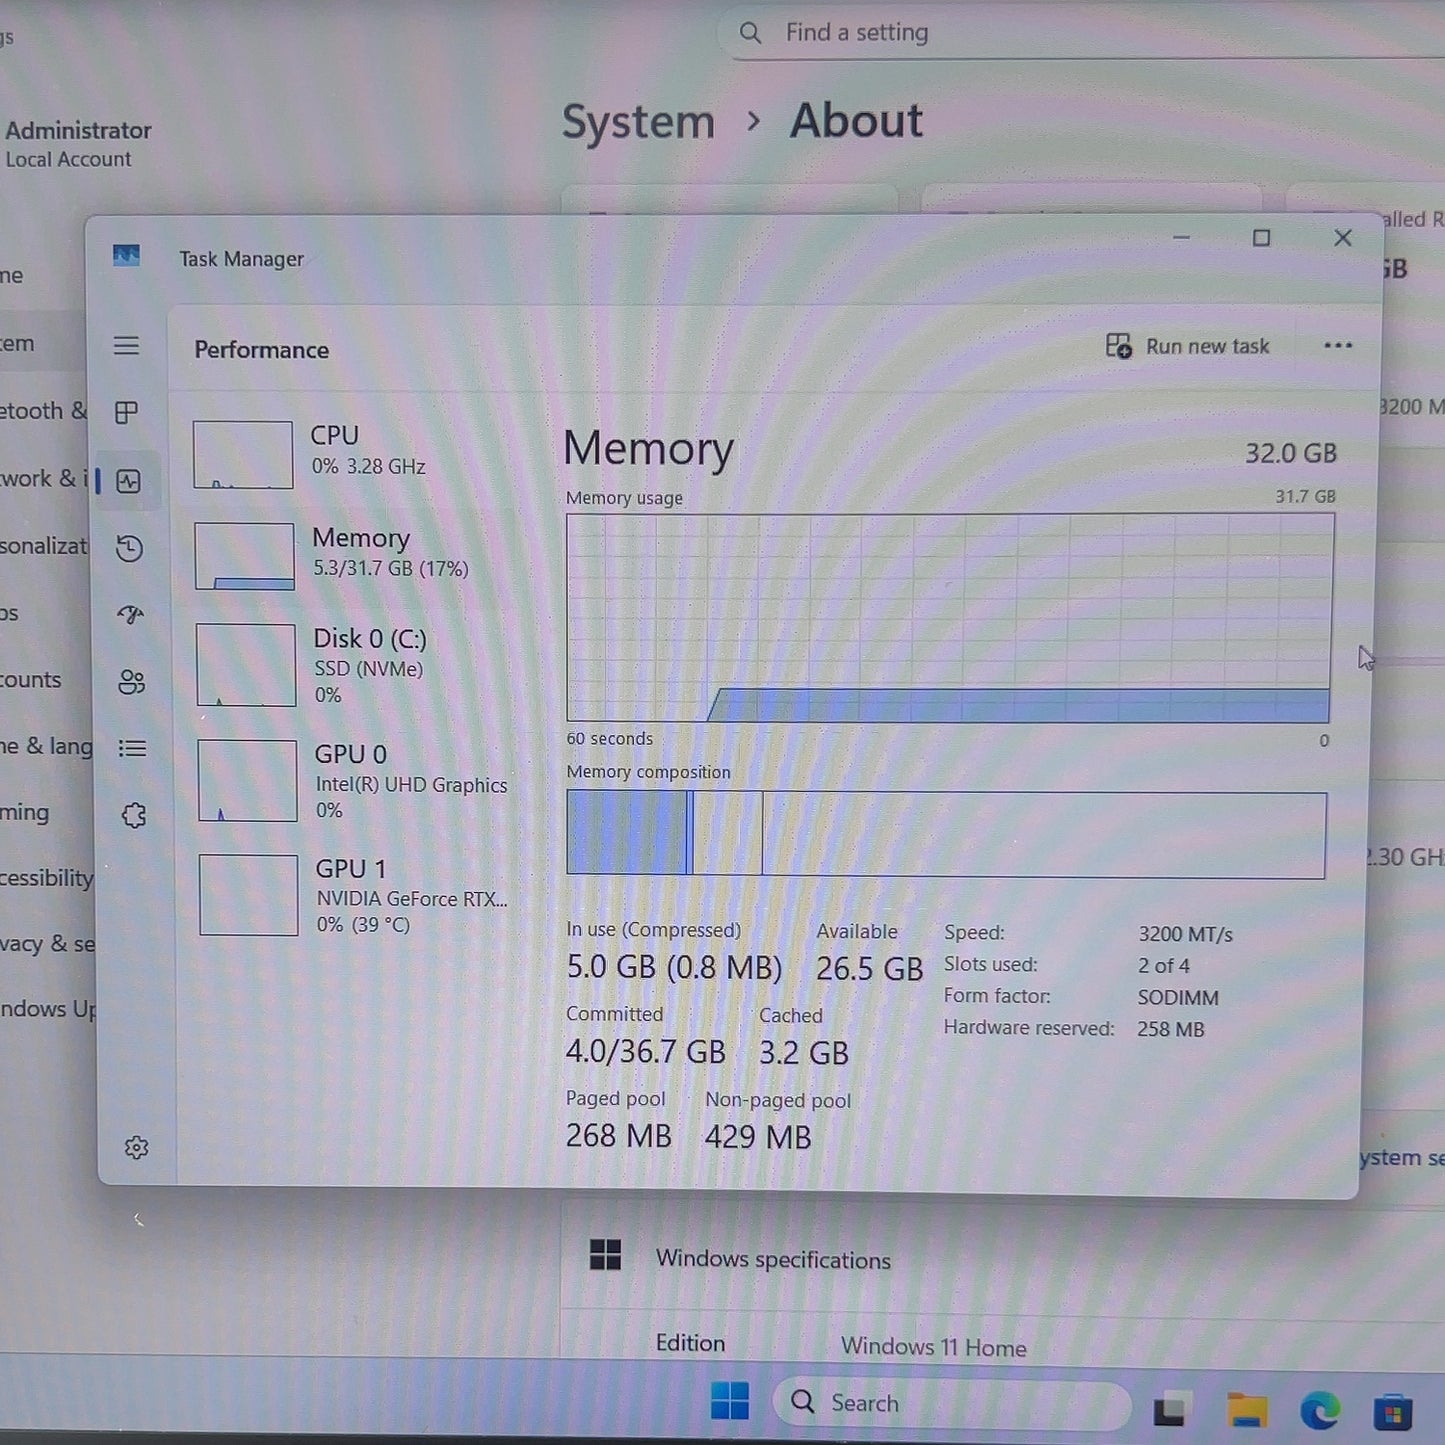Click the 26.5 GB available value
1445x1445 pixels.
click(x=869, y=969)
